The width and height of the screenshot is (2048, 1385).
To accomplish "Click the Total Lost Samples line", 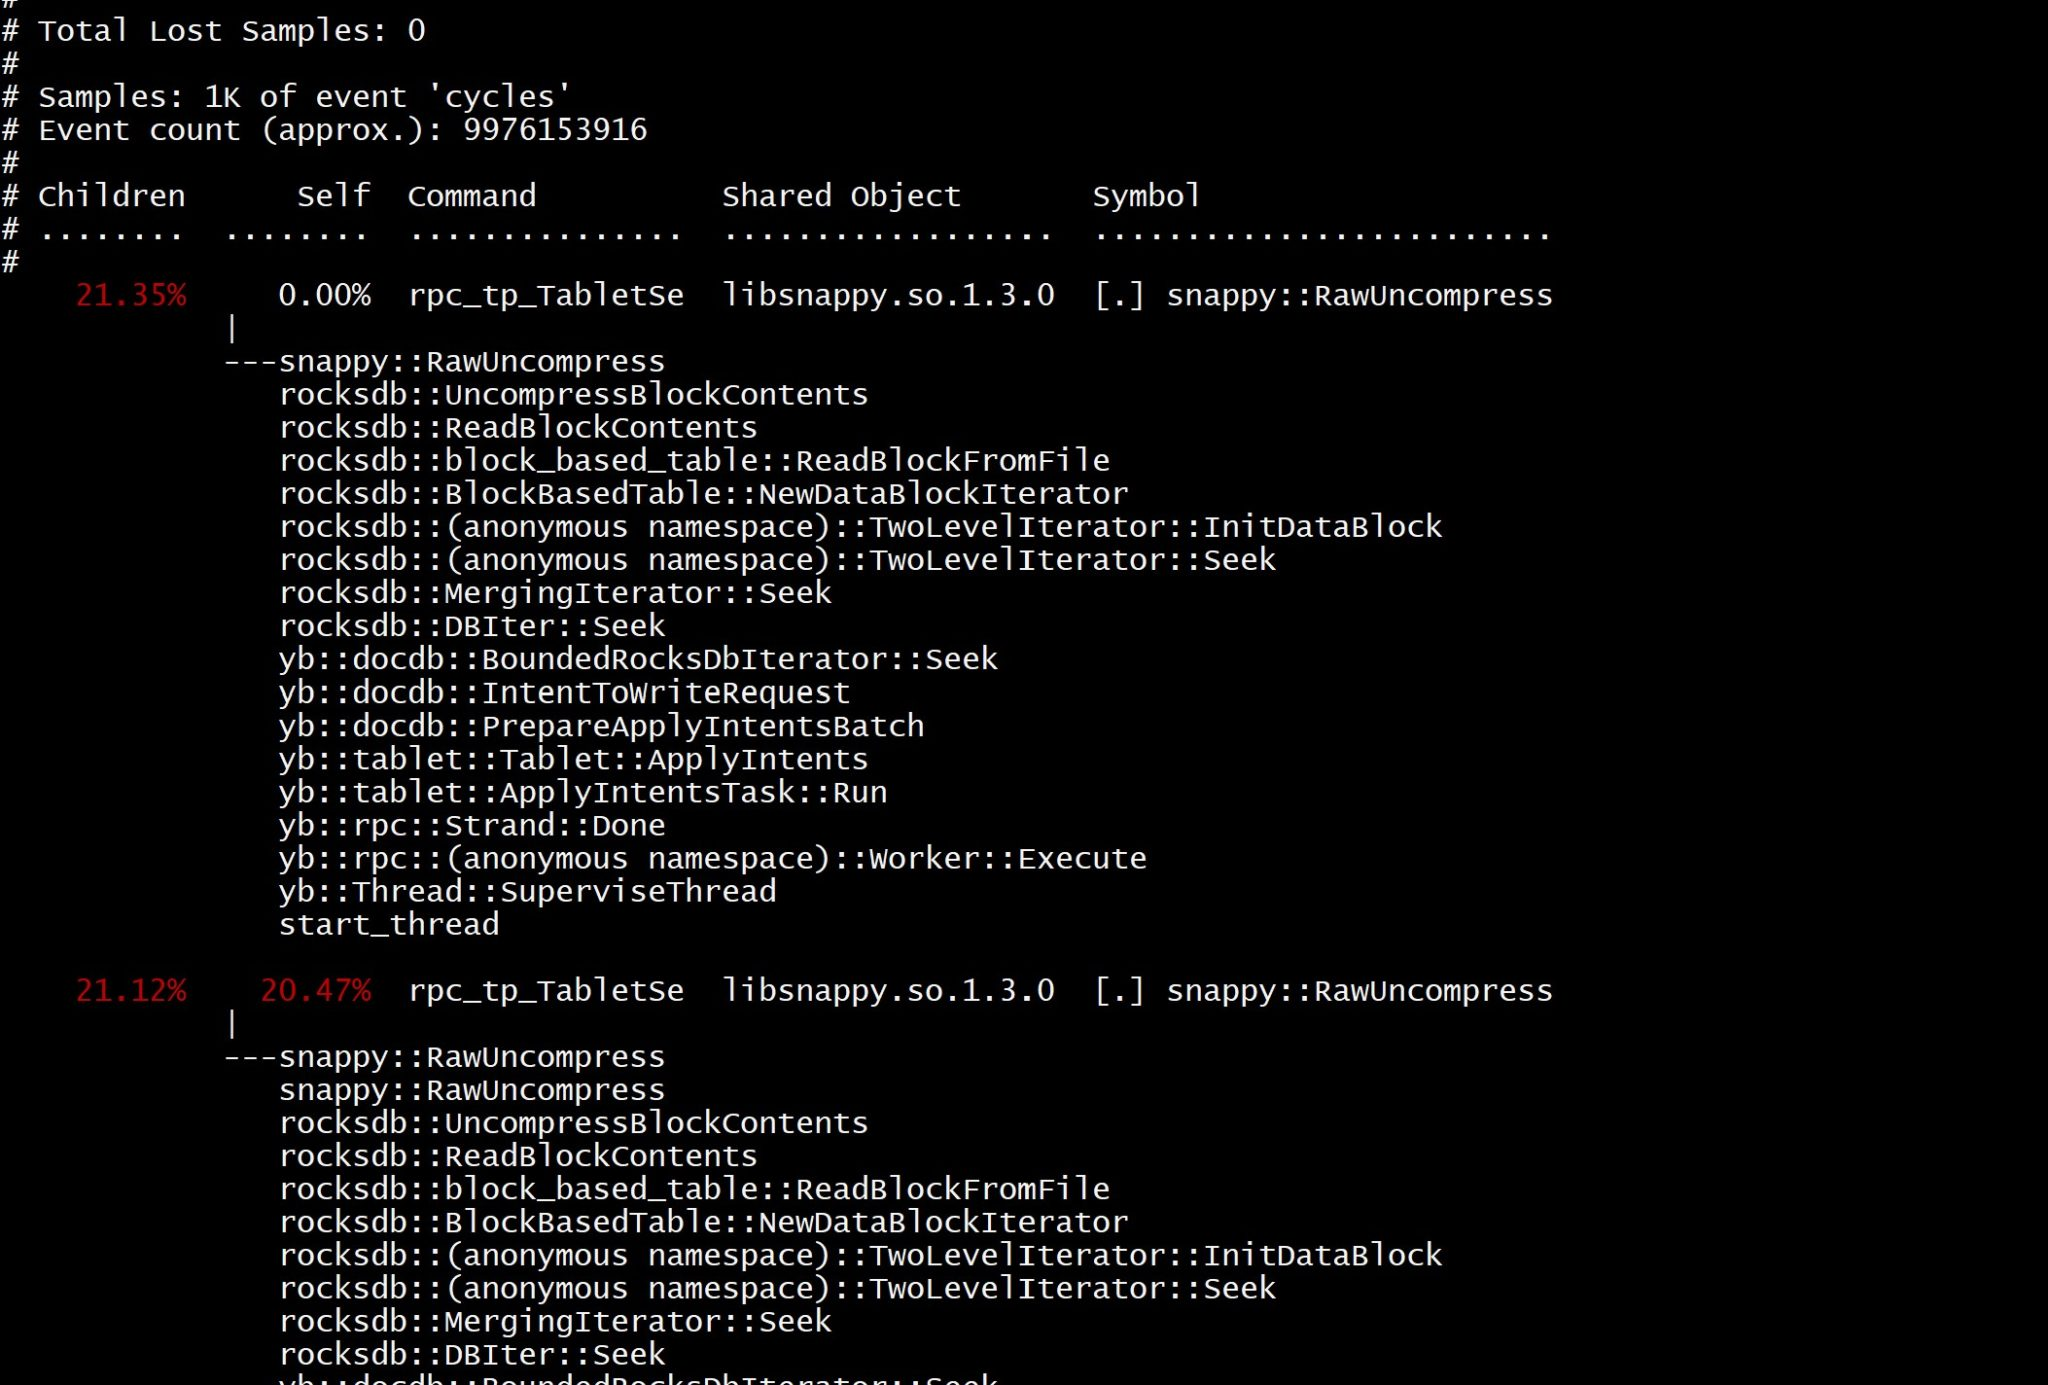I will pyautogui.click(x=214, y=30).
